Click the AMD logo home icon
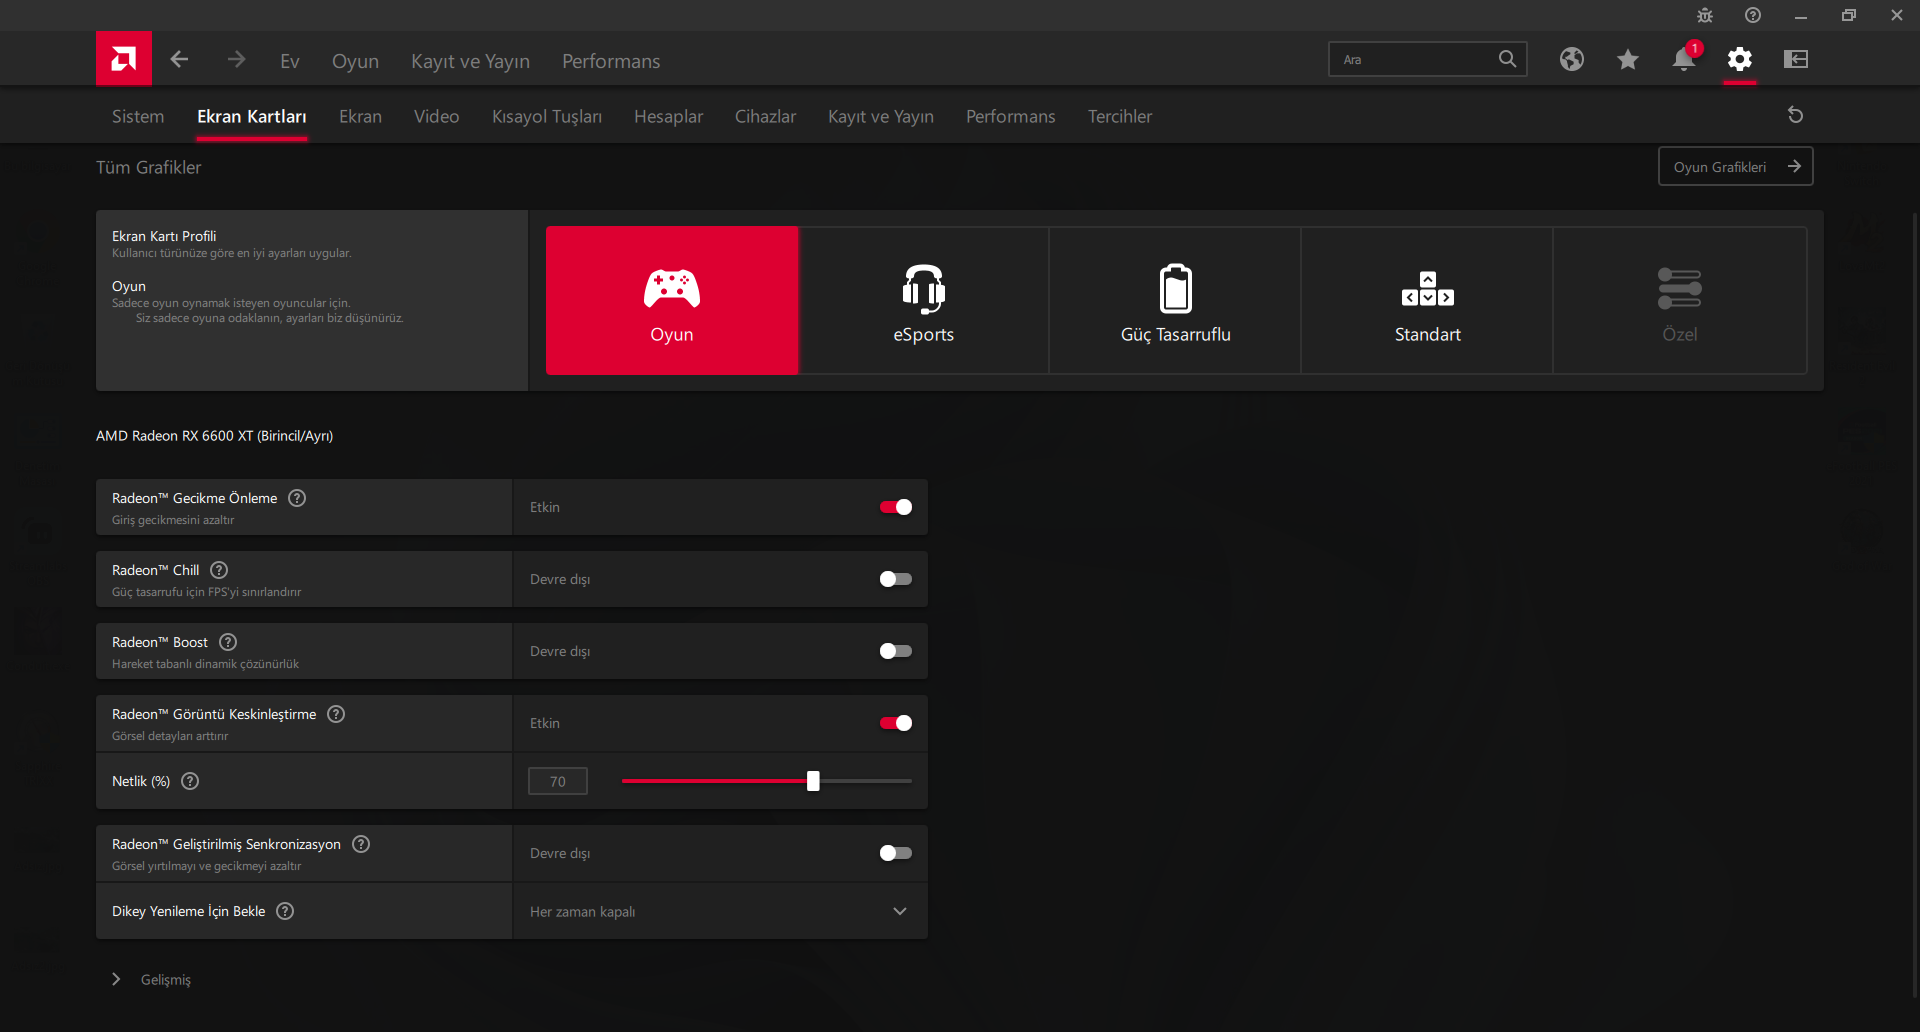This screenshot has height=1032, width=1920. [x=124, y=59]
